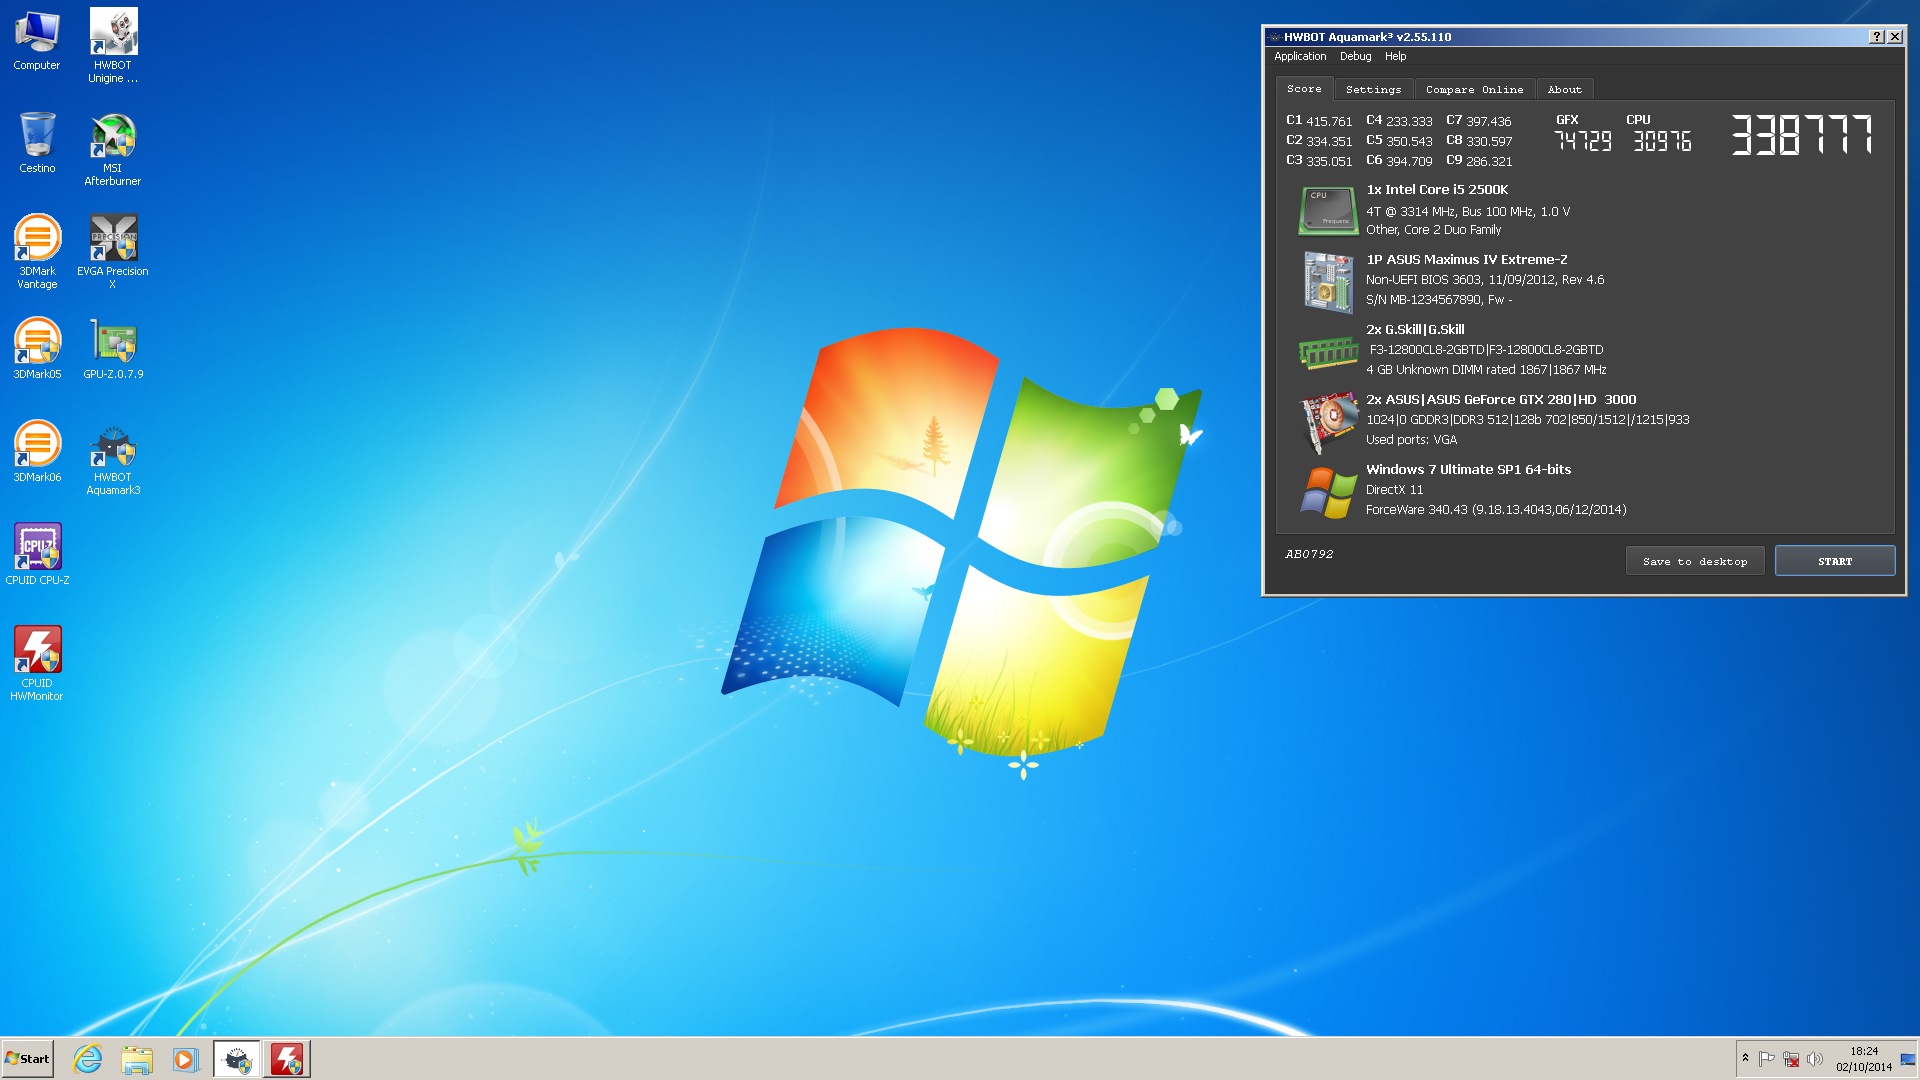The image size is (1920, 1080).
Task: Open the Help menu in Aquamark
Action: tap(1395, 57)
